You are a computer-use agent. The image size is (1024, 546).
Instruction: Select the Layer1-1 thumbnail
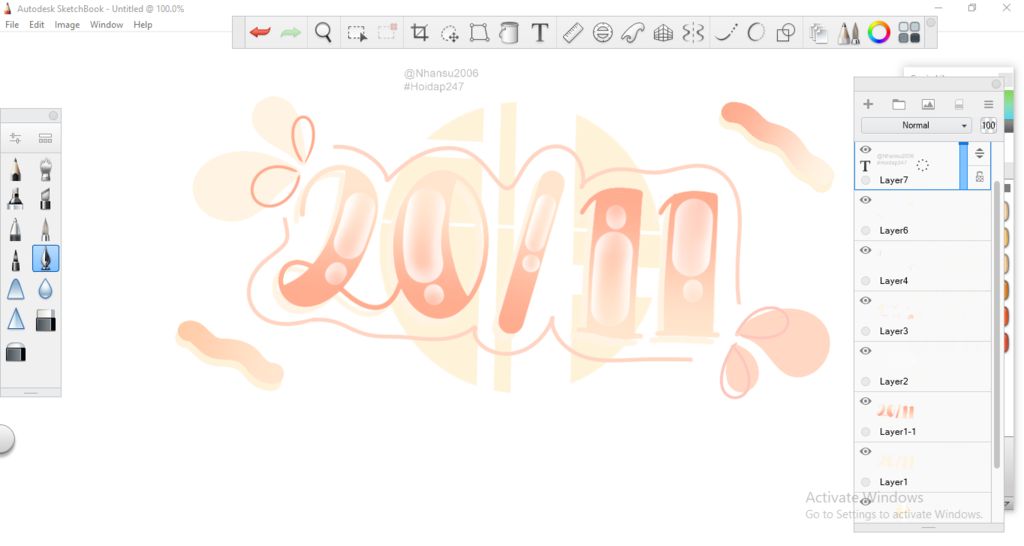pyautogui.click(x=895, y=411)
